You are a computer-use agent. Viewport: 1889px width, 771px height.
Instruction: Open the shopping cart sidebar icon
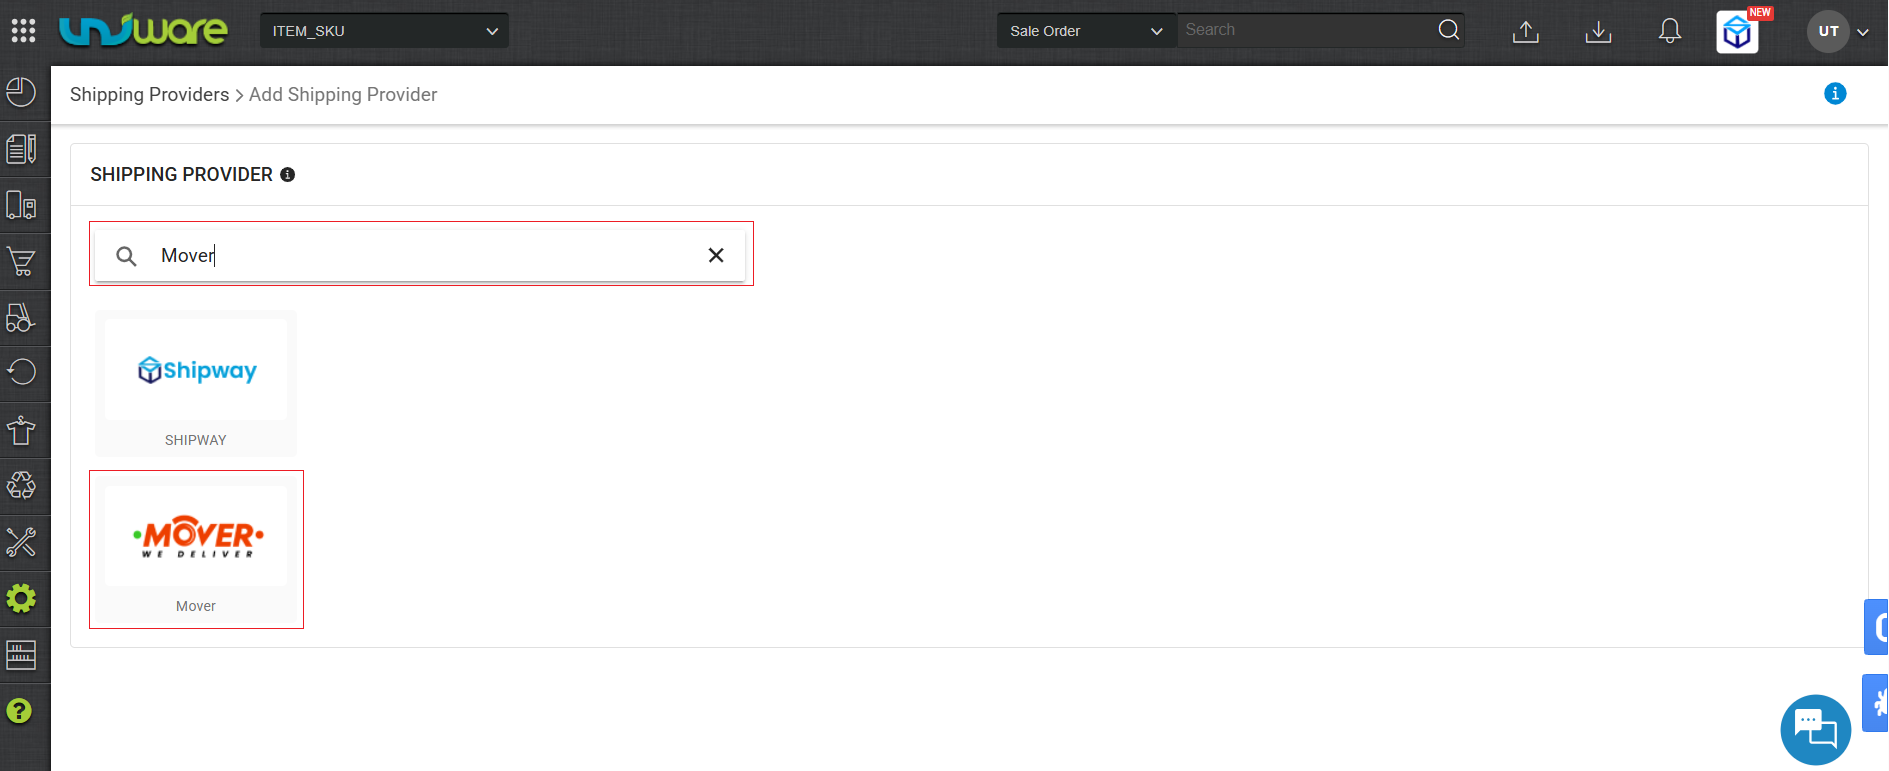pyautogui.click(x=21, y=261)
